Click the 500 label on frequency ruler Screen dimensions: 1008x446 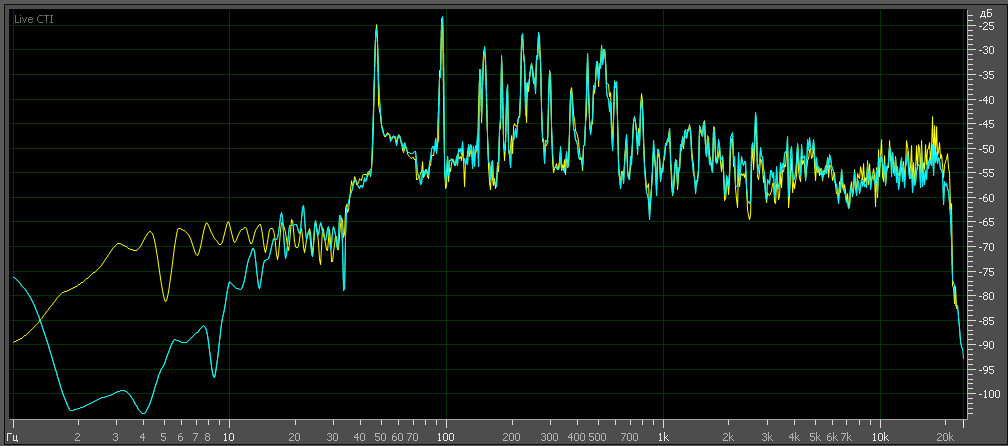598,437
